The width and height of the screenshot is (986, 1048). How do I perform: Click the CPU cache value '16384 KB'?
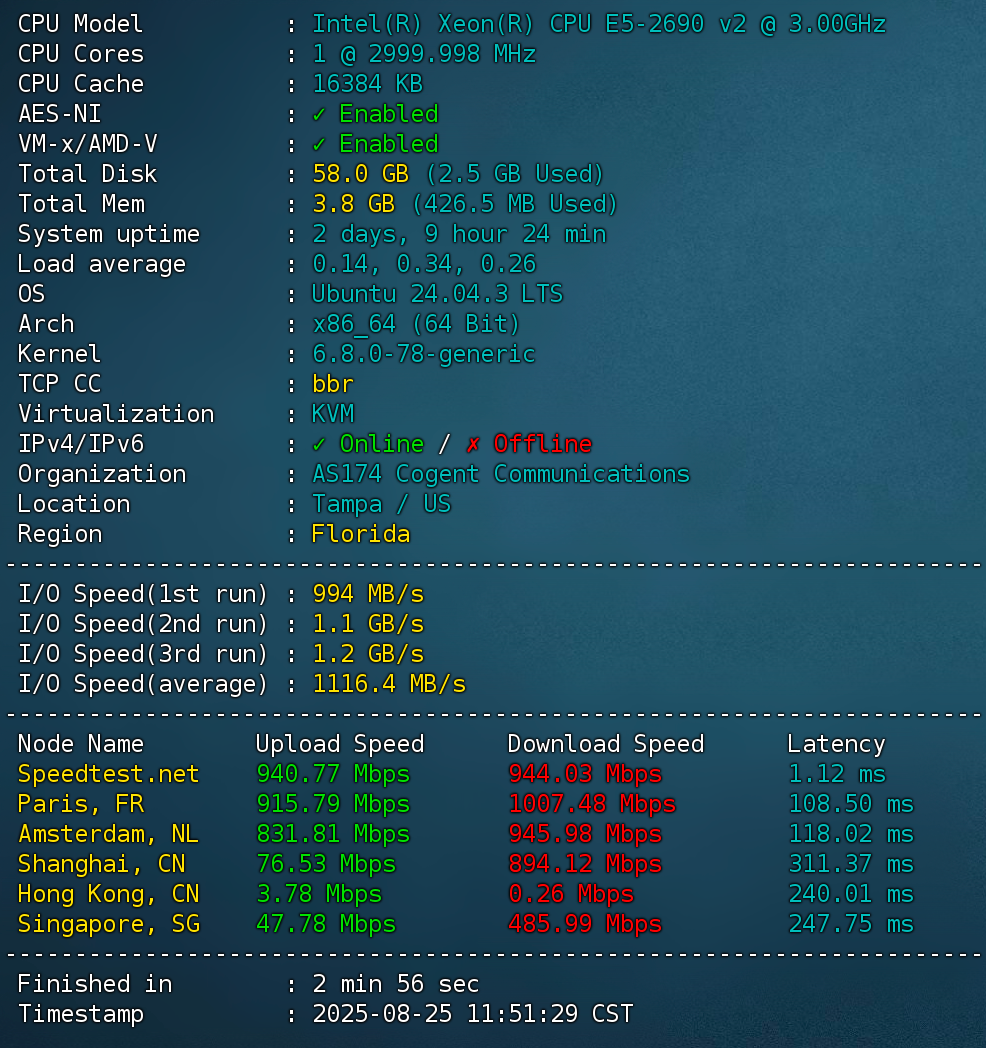click(x=368, y=84)
